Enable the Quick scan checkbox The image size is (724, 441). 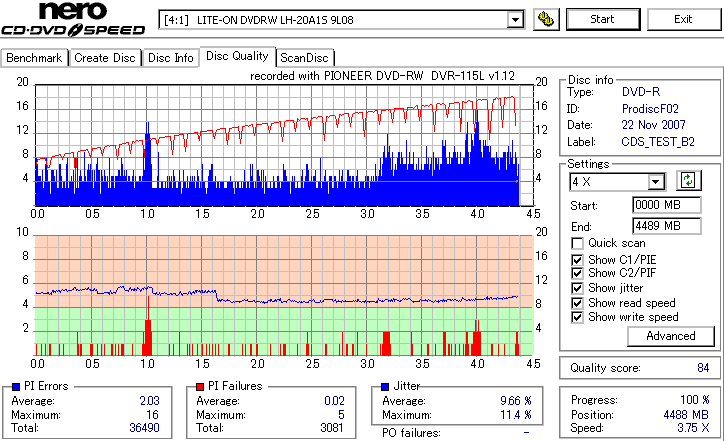[577, 243]
